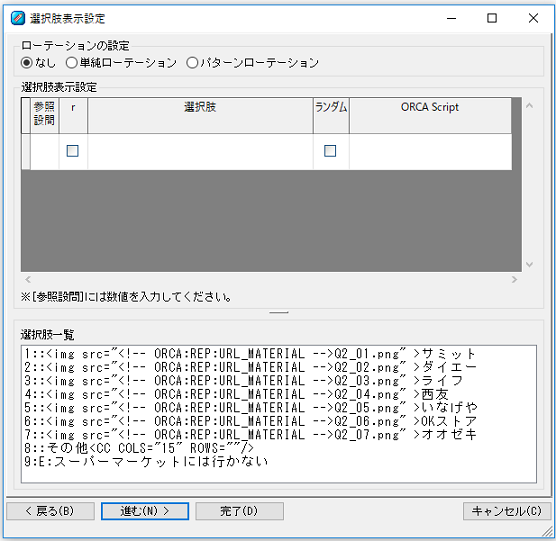Click the ORCA Script cell in first row

pyautogui.click(x=430, y=152)
